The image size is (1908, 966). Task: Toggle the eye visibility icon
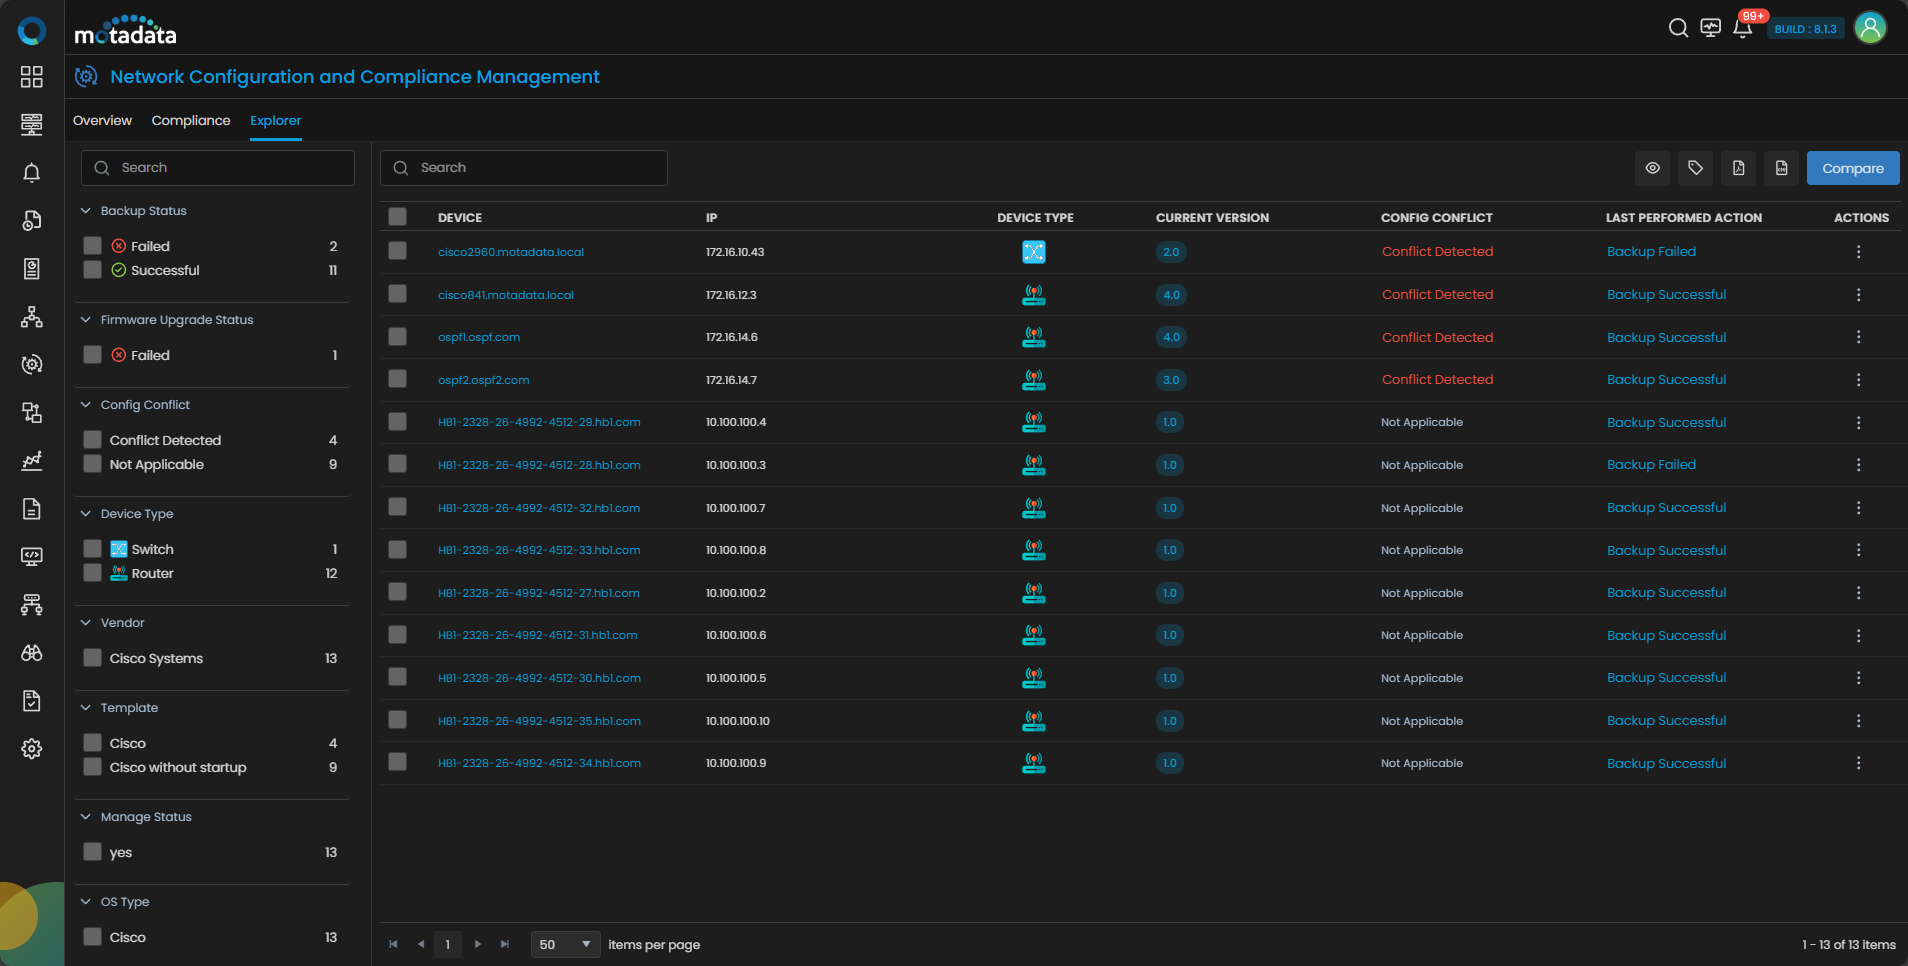[x=1652, y=168]
